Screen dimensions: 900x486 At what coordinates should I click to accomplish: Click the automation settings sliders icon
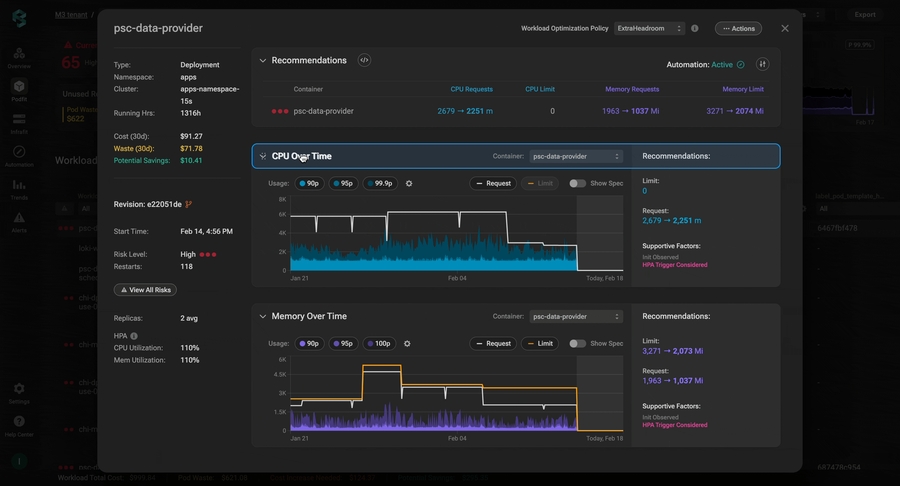pyautogui.click(x=762, y=64)
